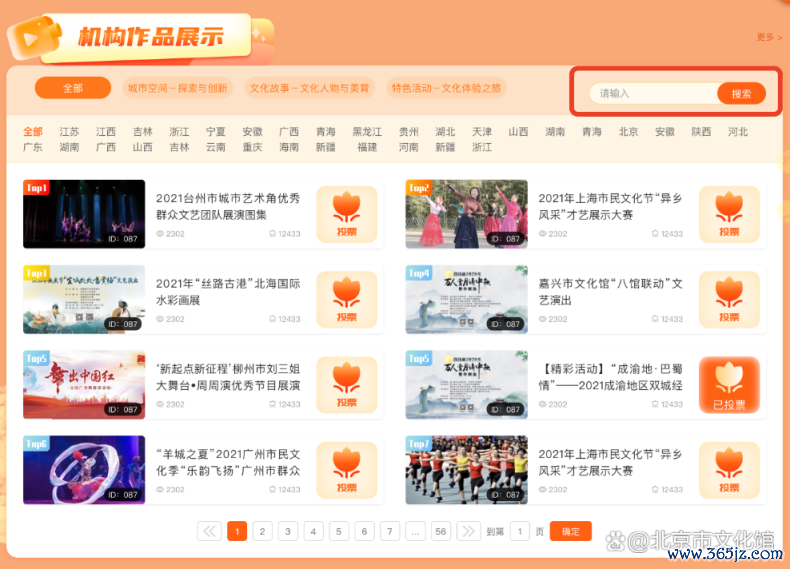The height and width of the screenshot is (569, 790).
Task: Filter works by 海南
Action: (289, 147)
